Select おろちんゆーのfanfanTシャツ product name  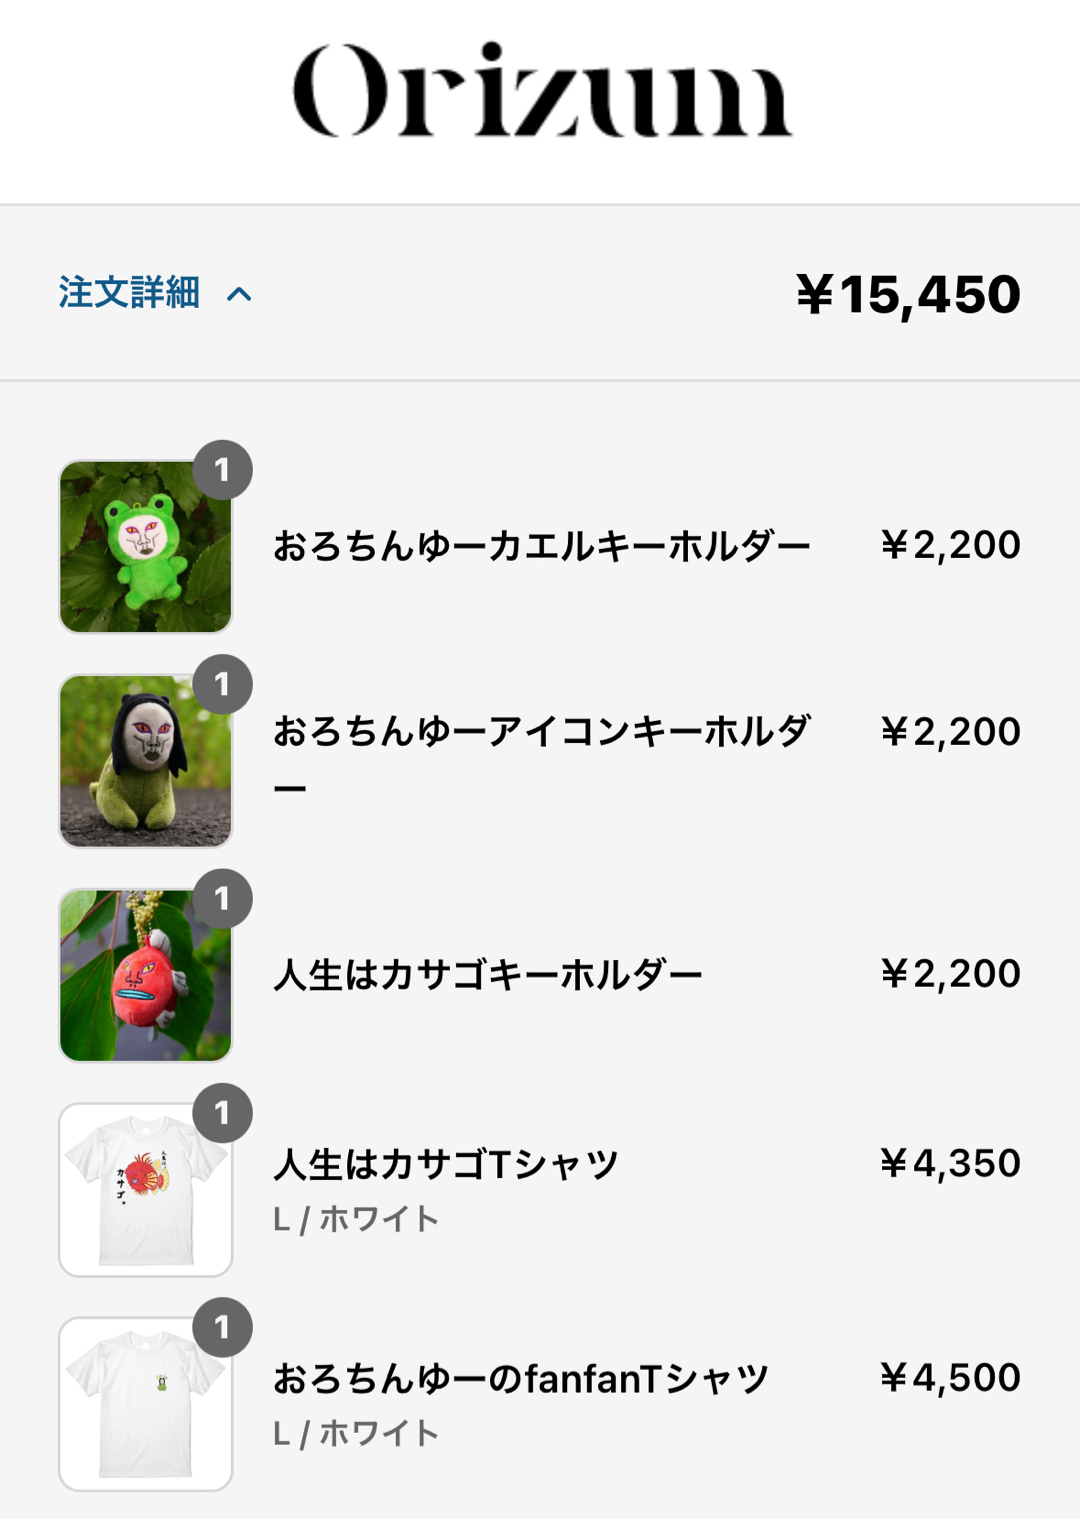pos(520,1379)
